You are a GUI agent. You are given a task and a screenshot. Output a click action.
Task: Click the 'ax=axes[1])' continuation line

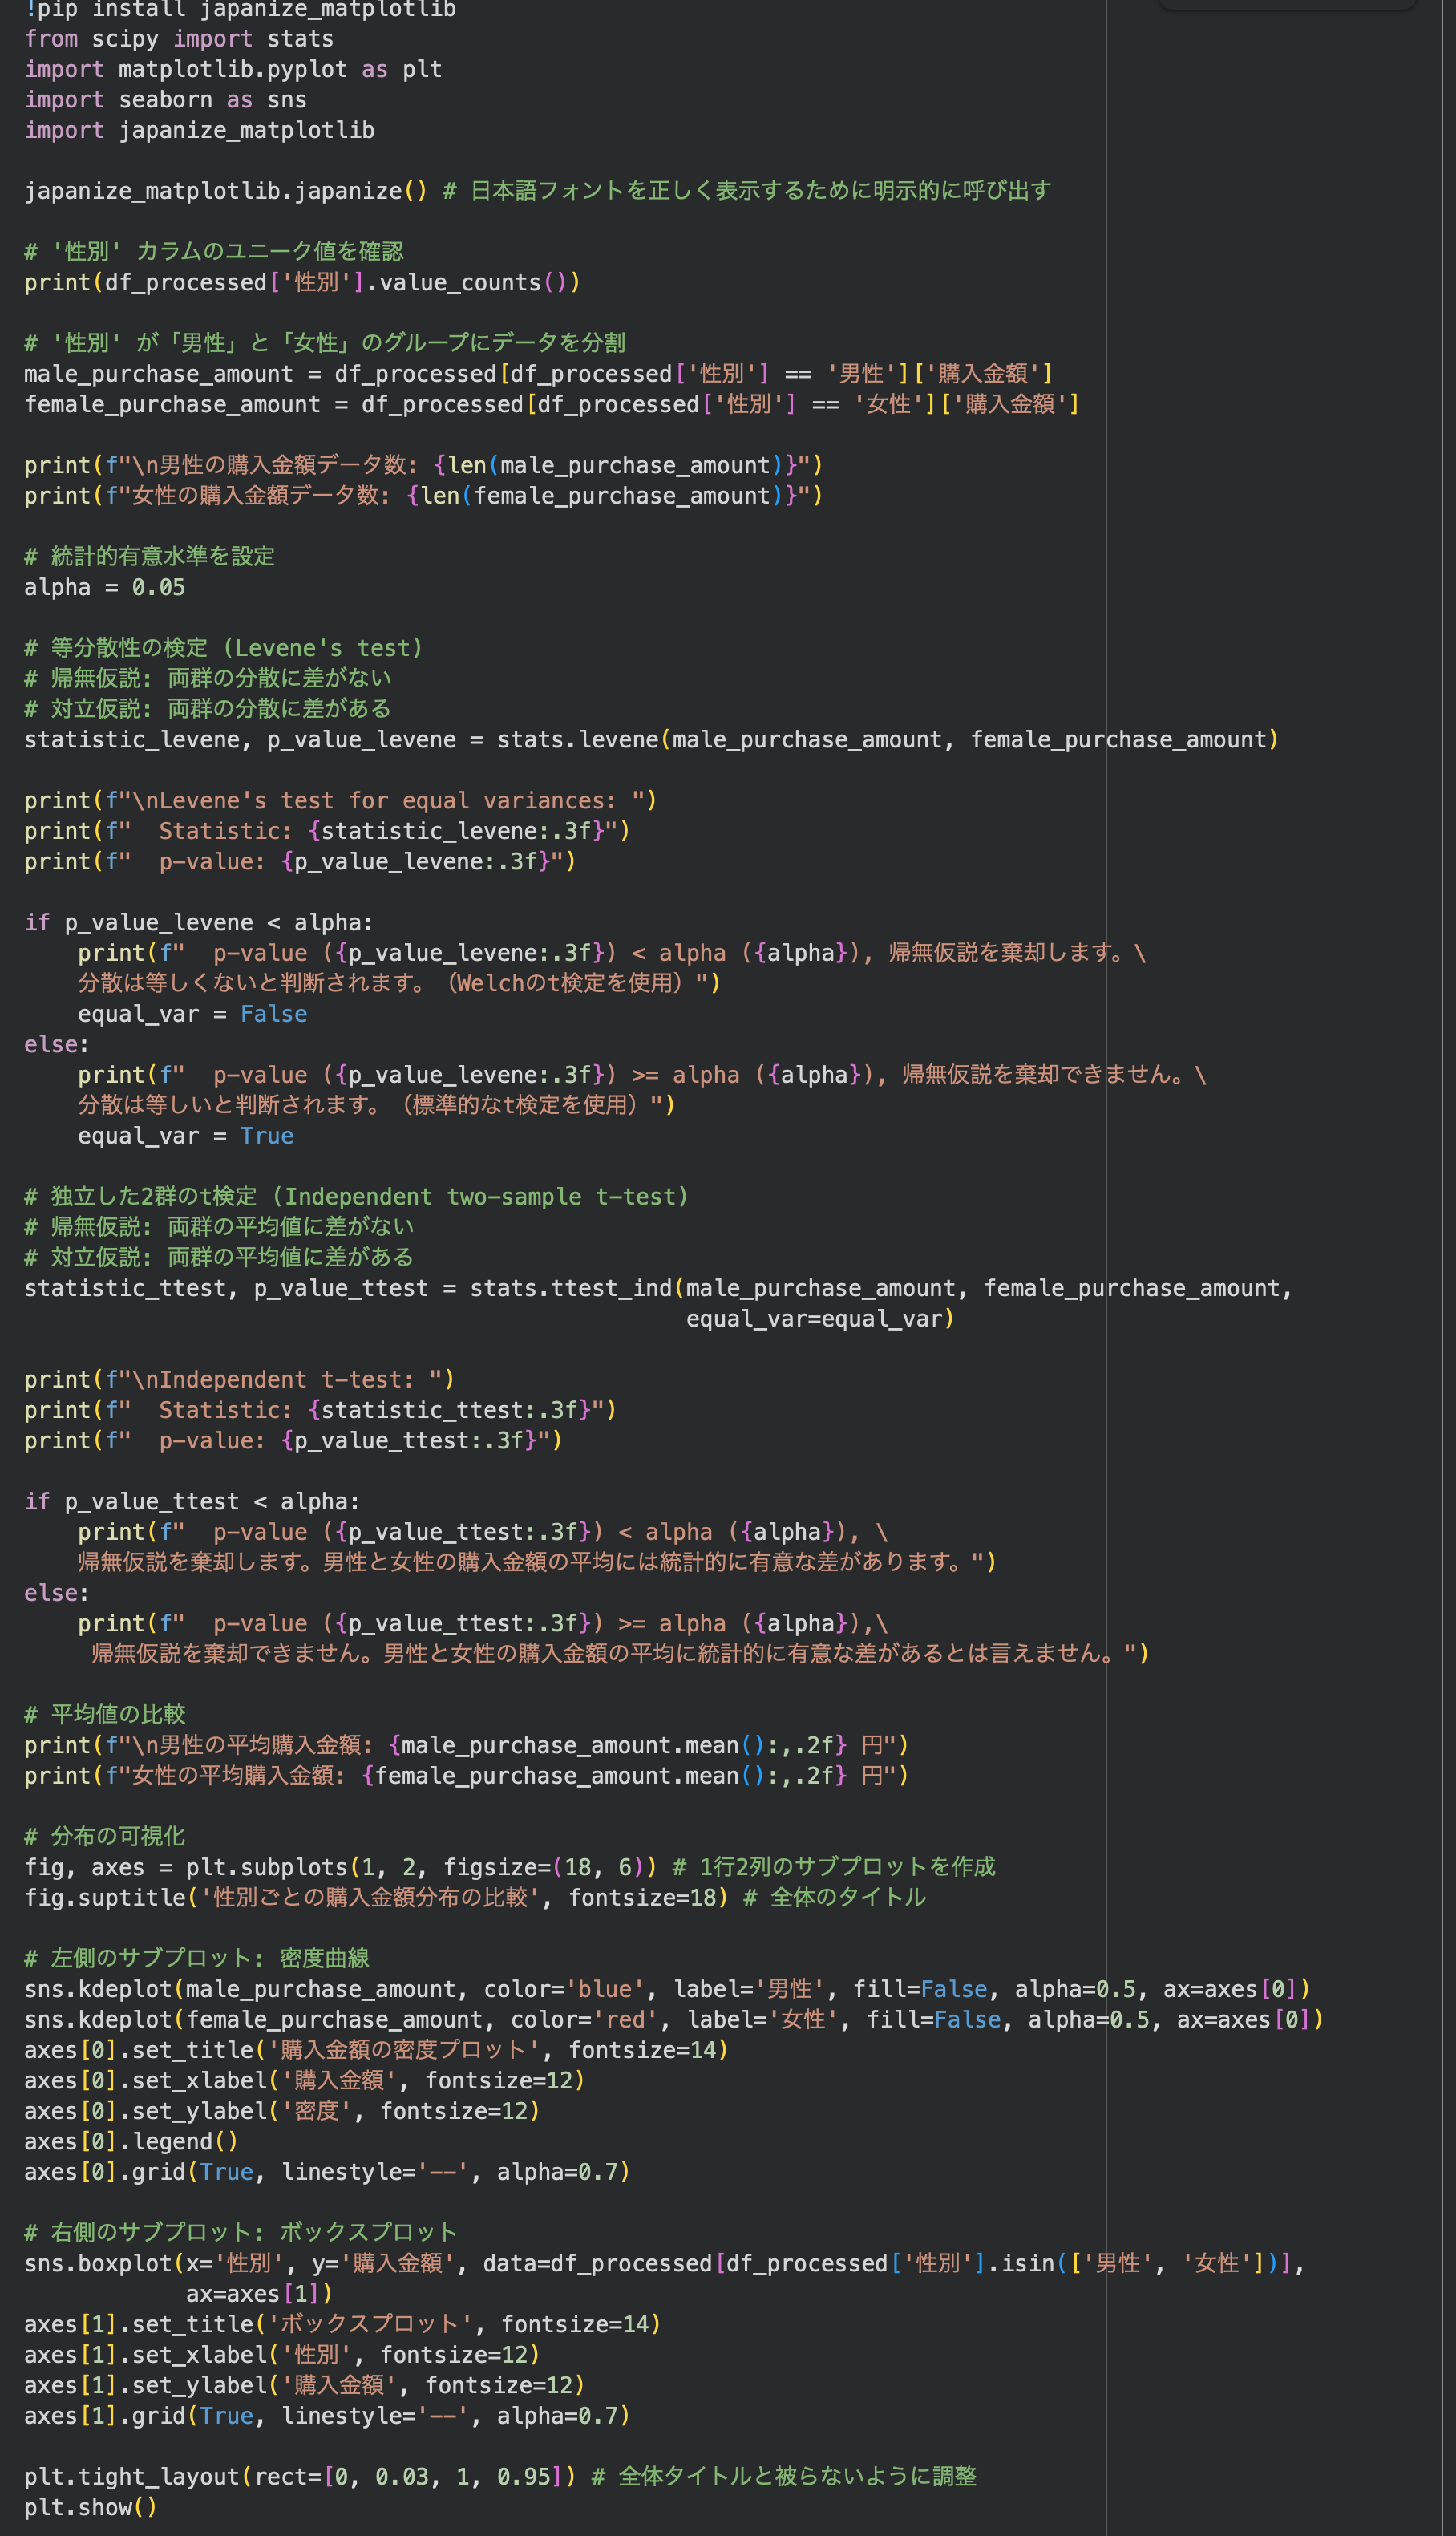coord(259,2294)
